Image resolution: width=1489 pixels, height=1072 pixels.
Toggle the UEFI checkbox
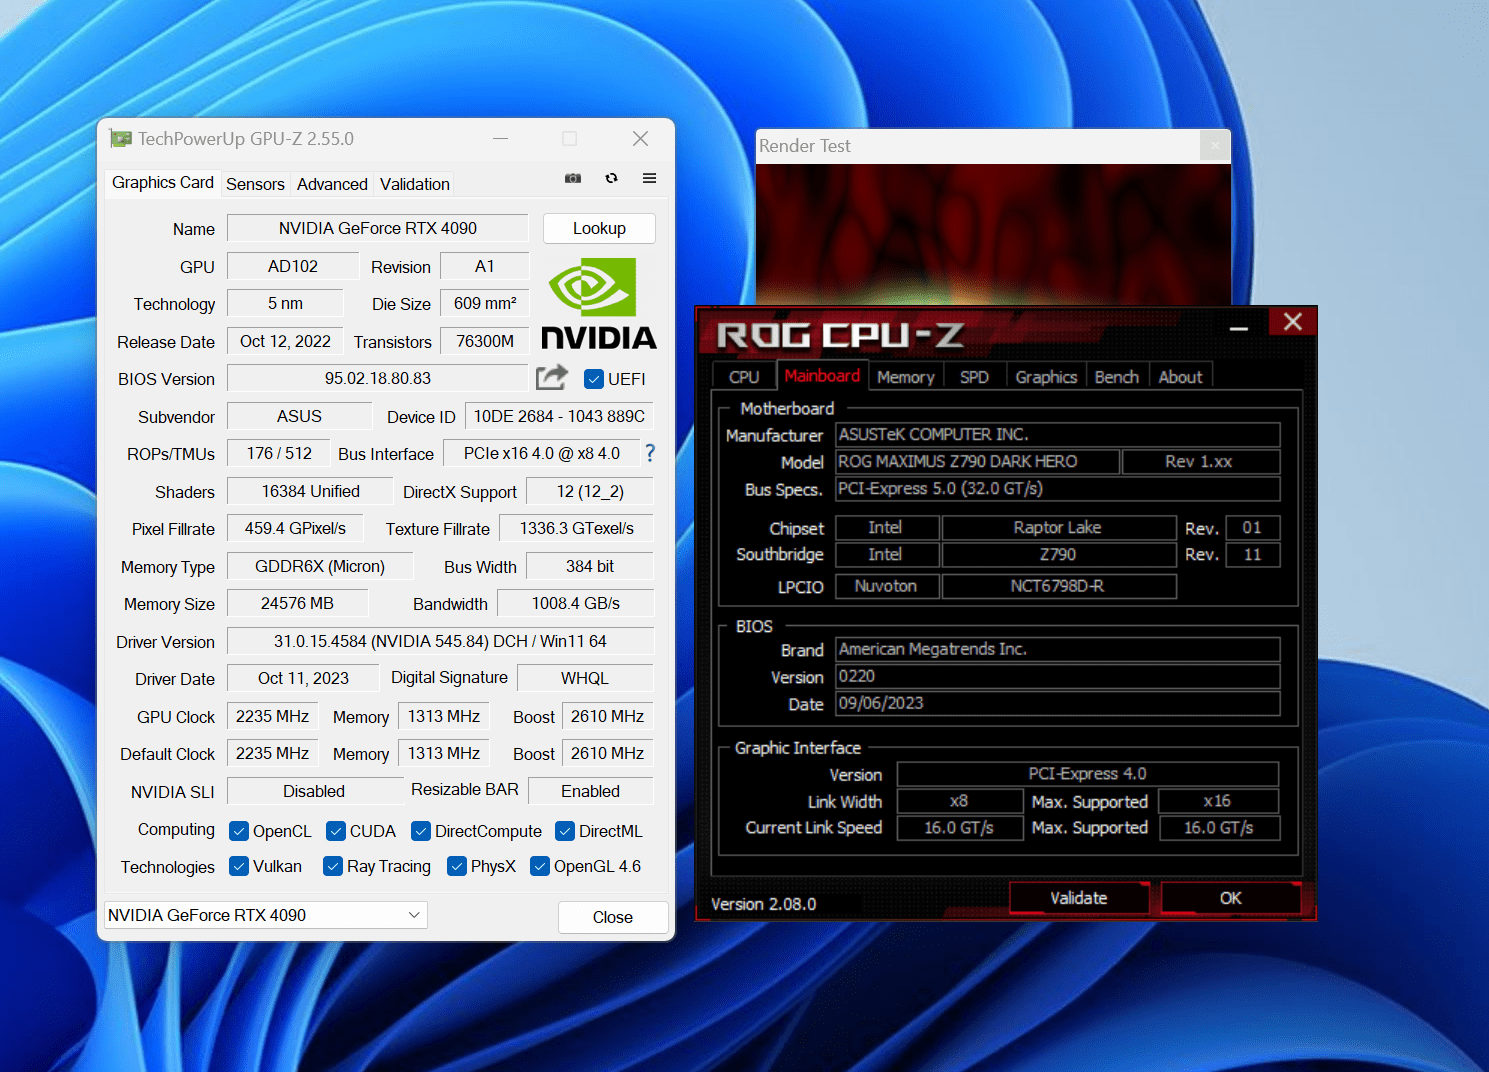click(x=594, y=379)
